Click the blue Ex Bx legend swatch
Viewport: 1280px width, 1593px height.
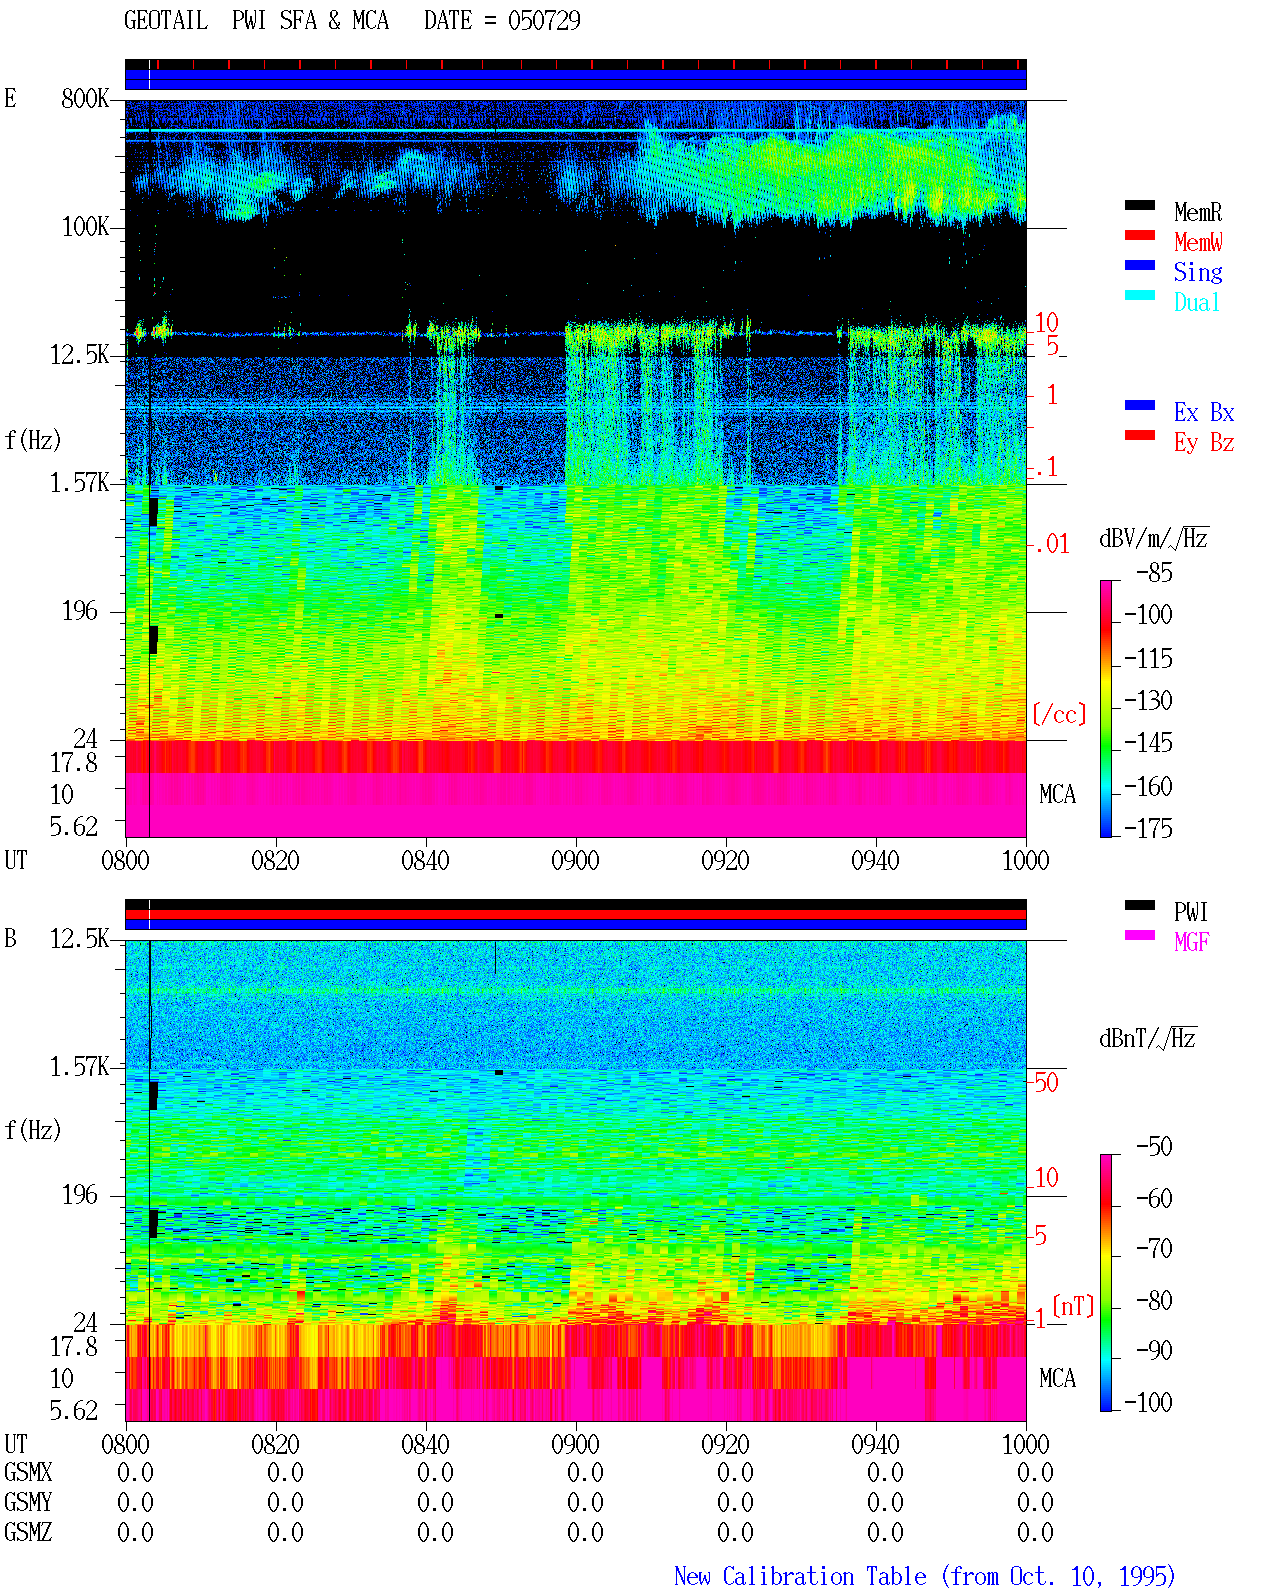1140,405
